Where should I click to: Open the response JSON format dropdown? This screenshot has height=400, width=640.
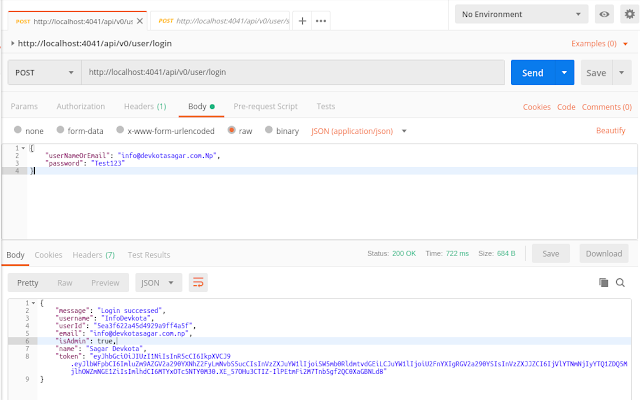pos(158,282)
